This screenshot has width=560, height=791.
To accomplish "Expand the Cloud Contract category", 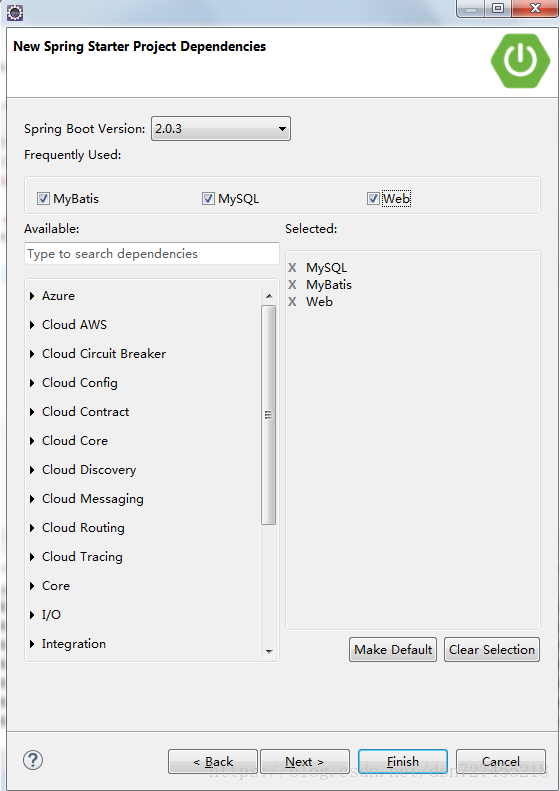I will coord(32,412).
